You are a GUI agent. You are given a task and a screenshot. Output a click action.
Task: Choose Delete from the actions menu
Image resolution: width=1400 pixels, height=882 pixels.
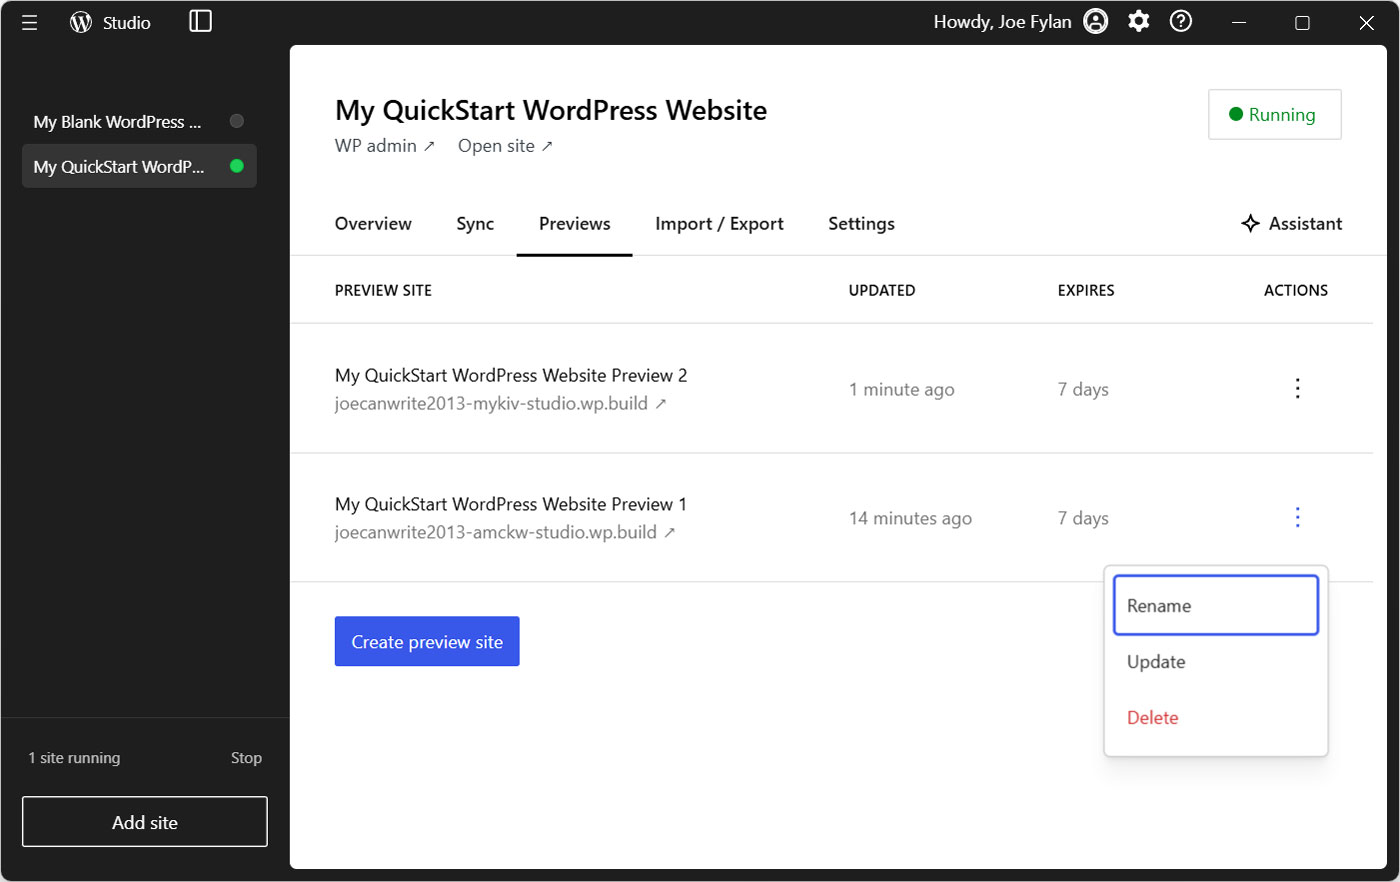click(x=1152, y=717)
